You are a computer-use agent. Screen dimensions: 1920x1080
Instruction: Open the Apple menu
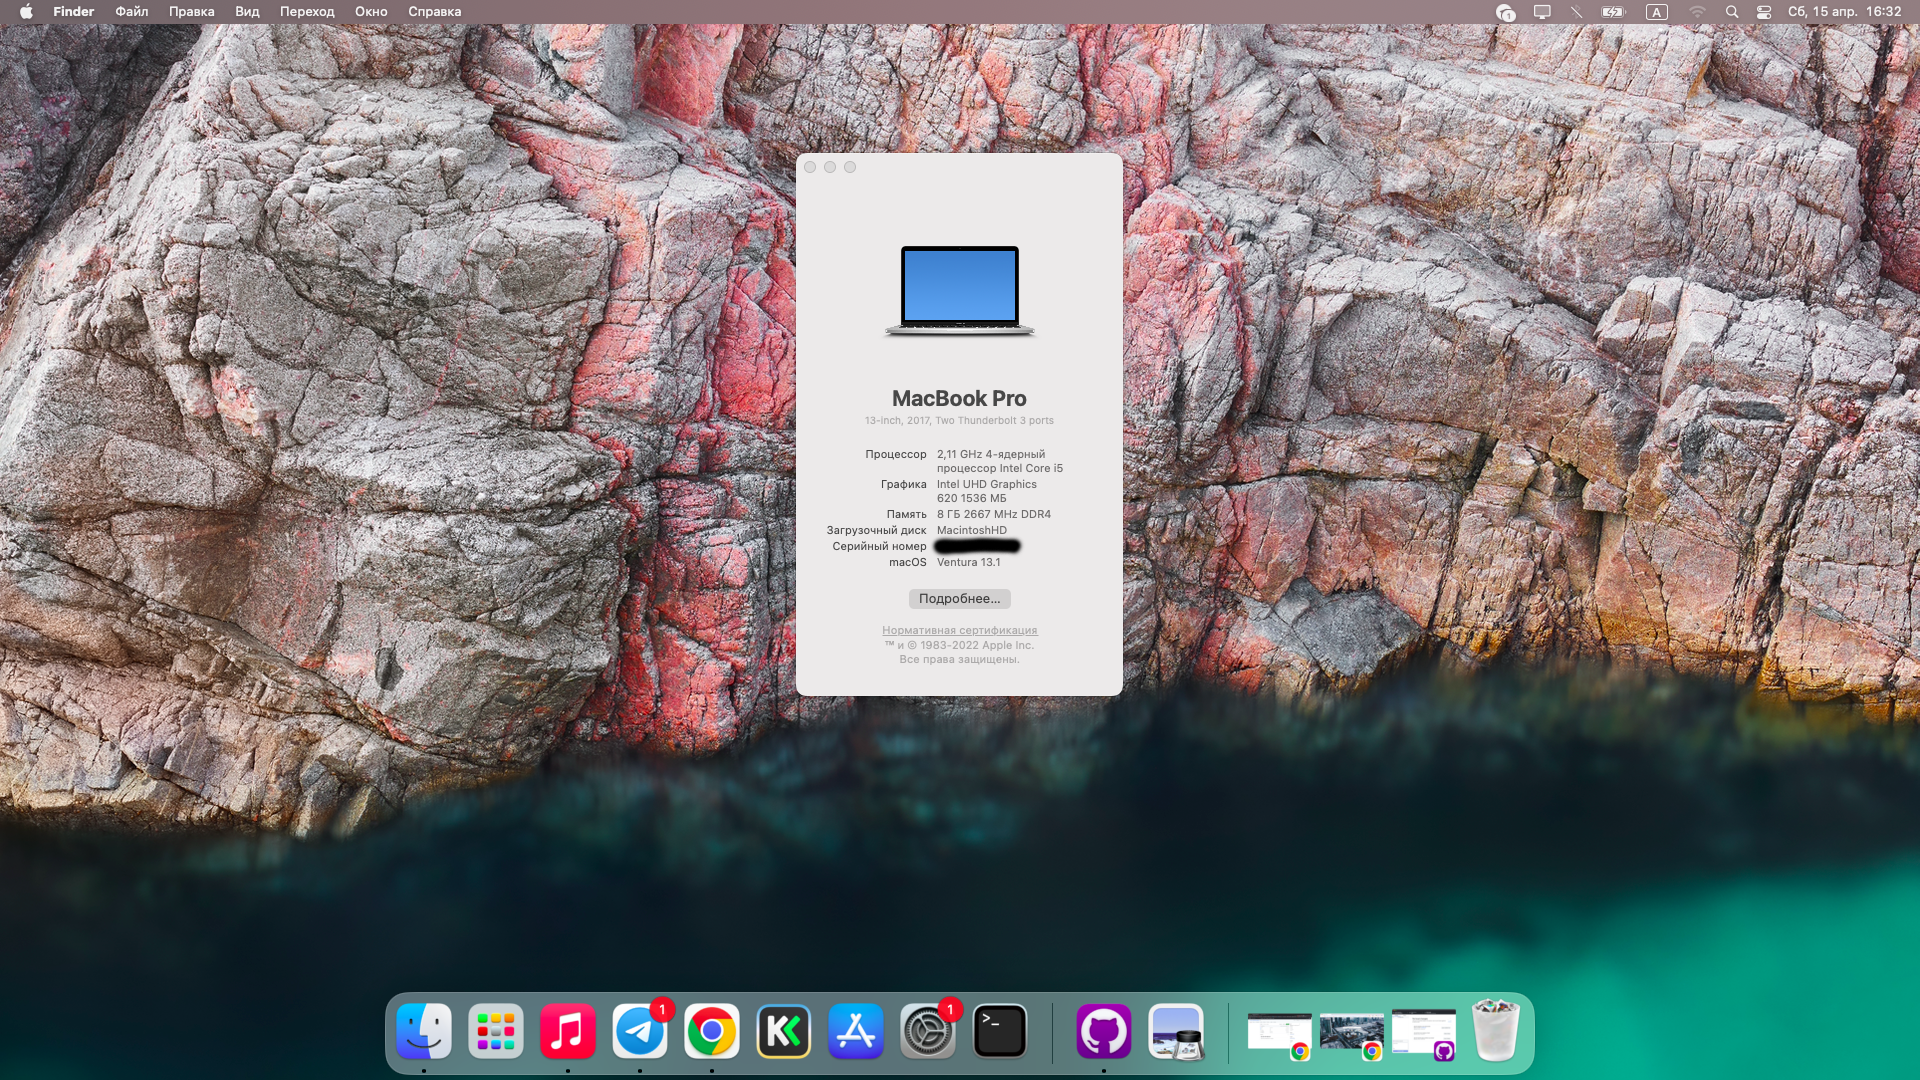(x=26, y=12)
